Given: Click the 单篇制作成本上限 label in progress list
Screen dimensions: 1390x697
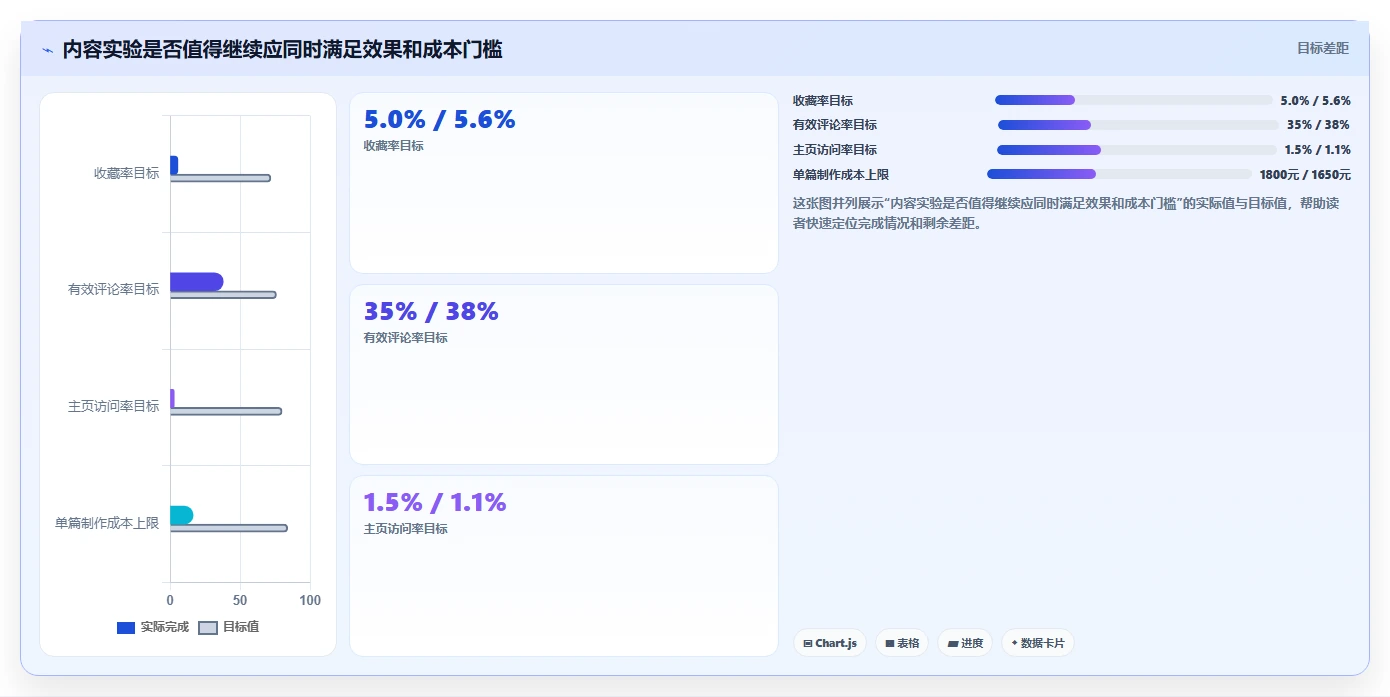Looking at the screenshot, I should 841,175.
